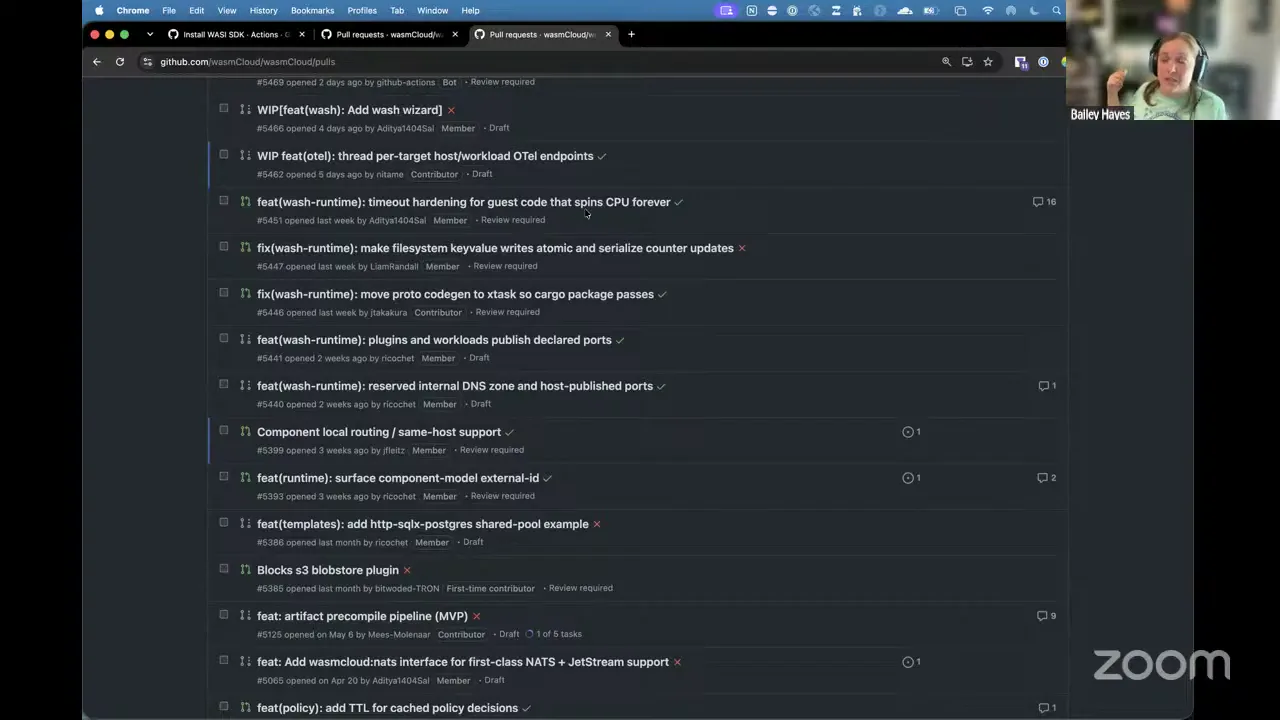Viewport: 1280px width, 720px height.
Task: Check the box for the timeout hardening PR
Action: 224,200
